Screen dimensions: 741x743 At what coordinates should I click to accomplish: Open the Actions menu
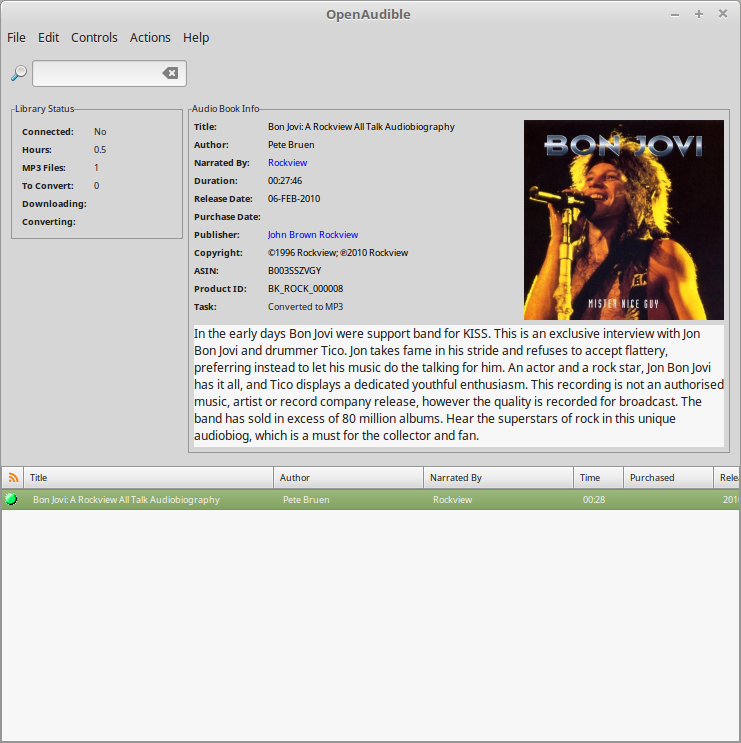[150, 37]
